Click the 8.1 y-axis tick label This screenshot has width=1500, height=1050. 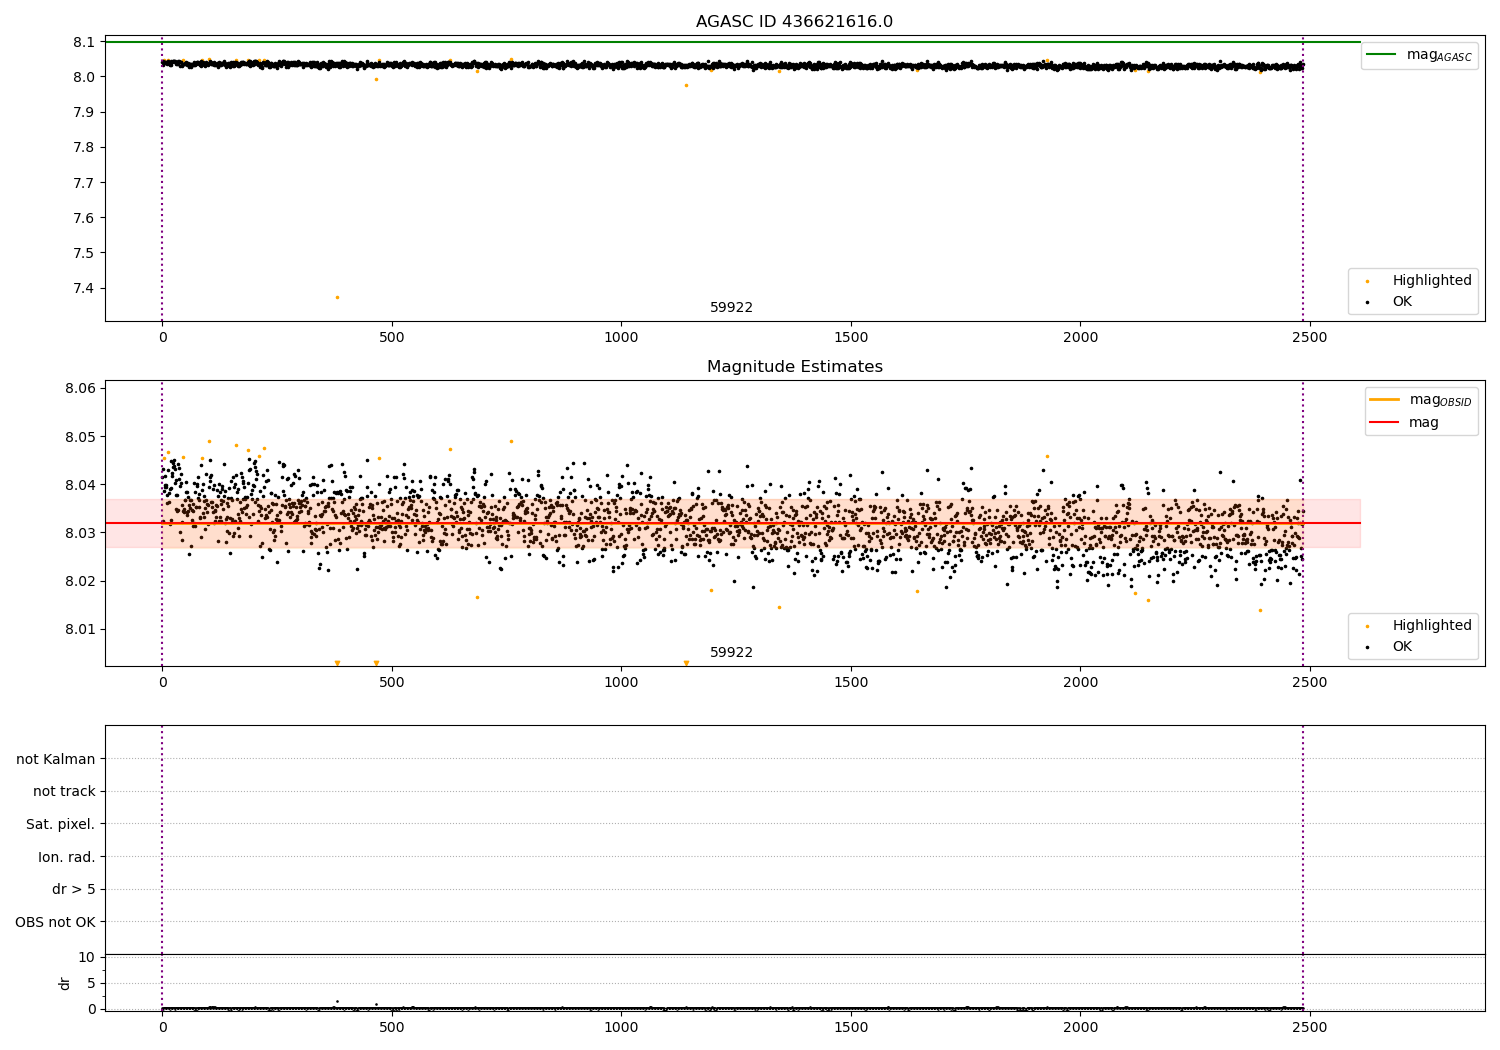click(x=85, y=42)
